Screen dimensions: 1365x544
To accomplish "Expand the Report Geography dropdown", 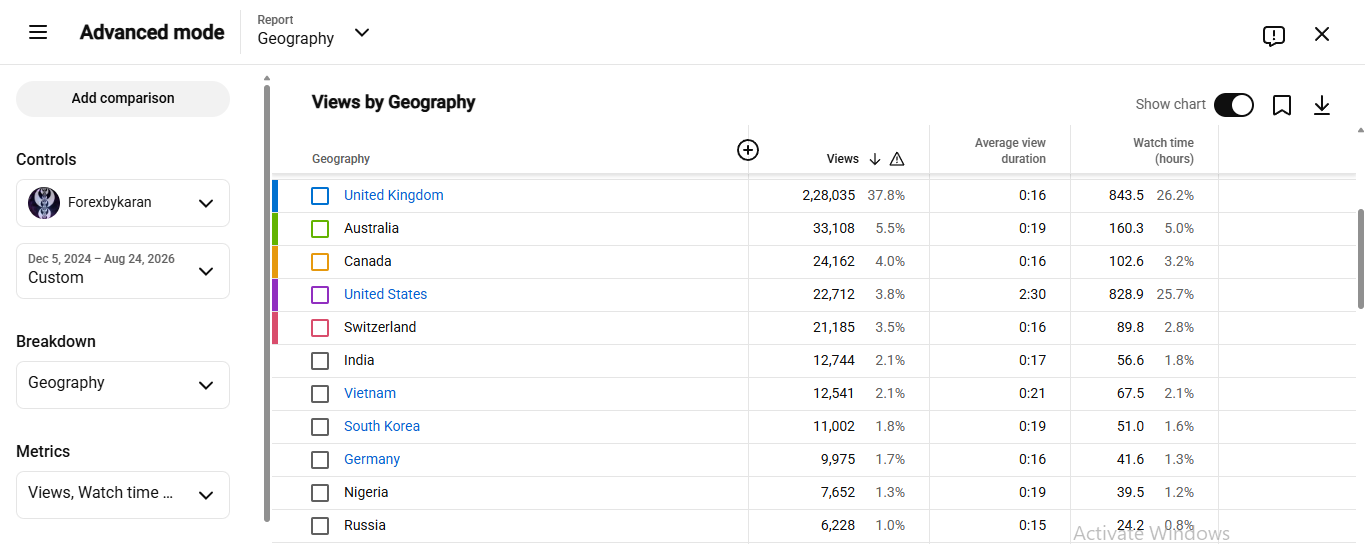I will tap(314, 32).
